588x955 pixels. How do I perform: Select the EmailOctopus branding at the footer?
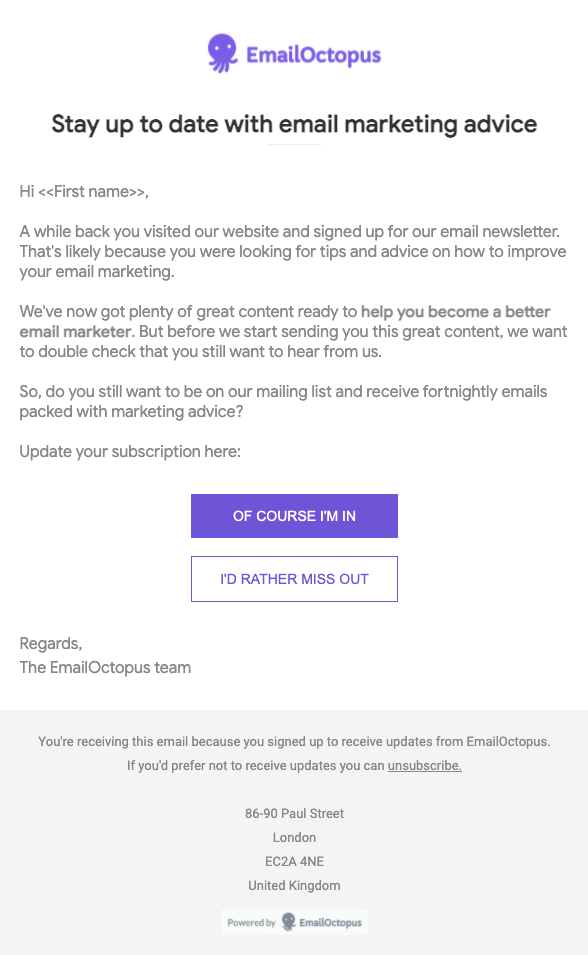click(x=330, y=921)
